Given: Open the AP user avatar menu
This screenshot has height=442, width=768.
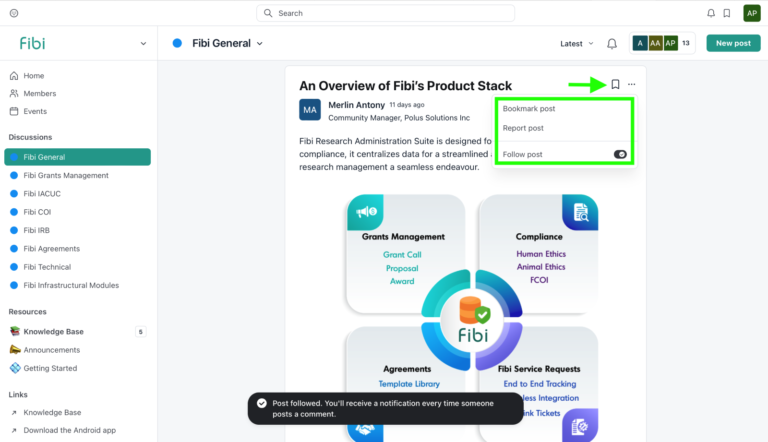Looking at the screenshot, I should coord(751,13).
